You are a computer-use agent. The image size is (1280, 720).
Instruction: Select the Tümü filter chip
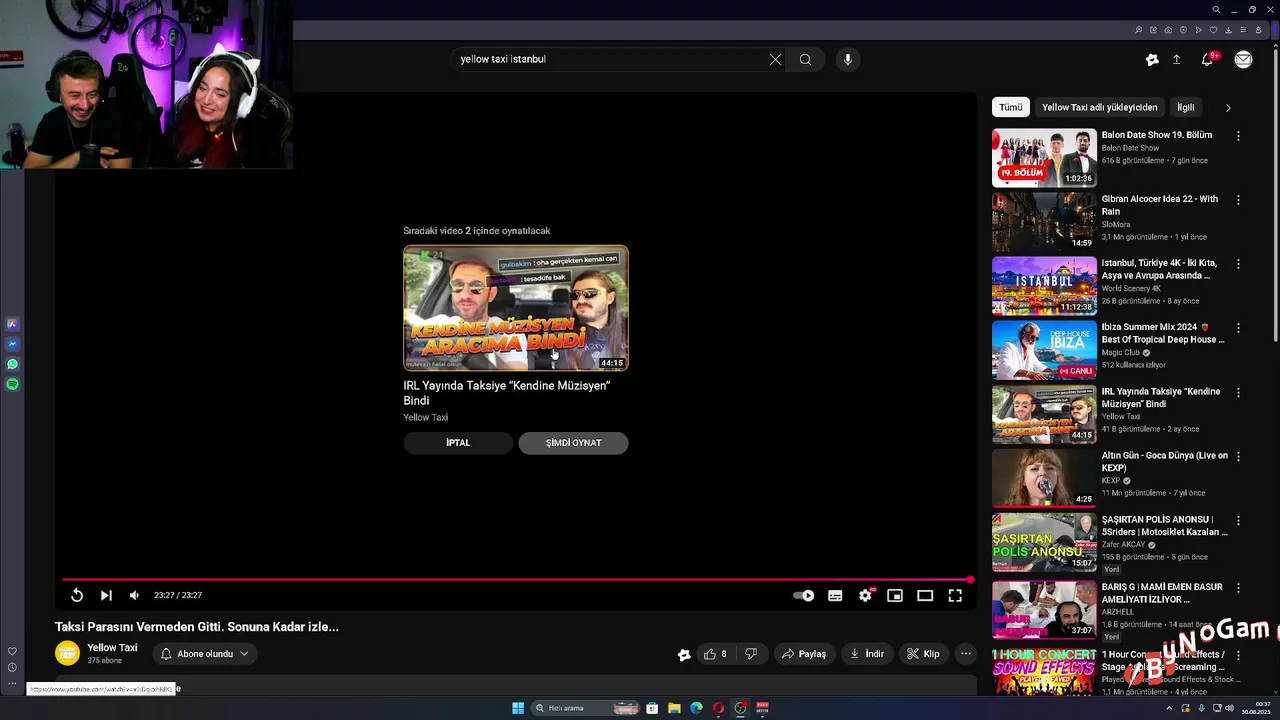tap(1011, 107)
